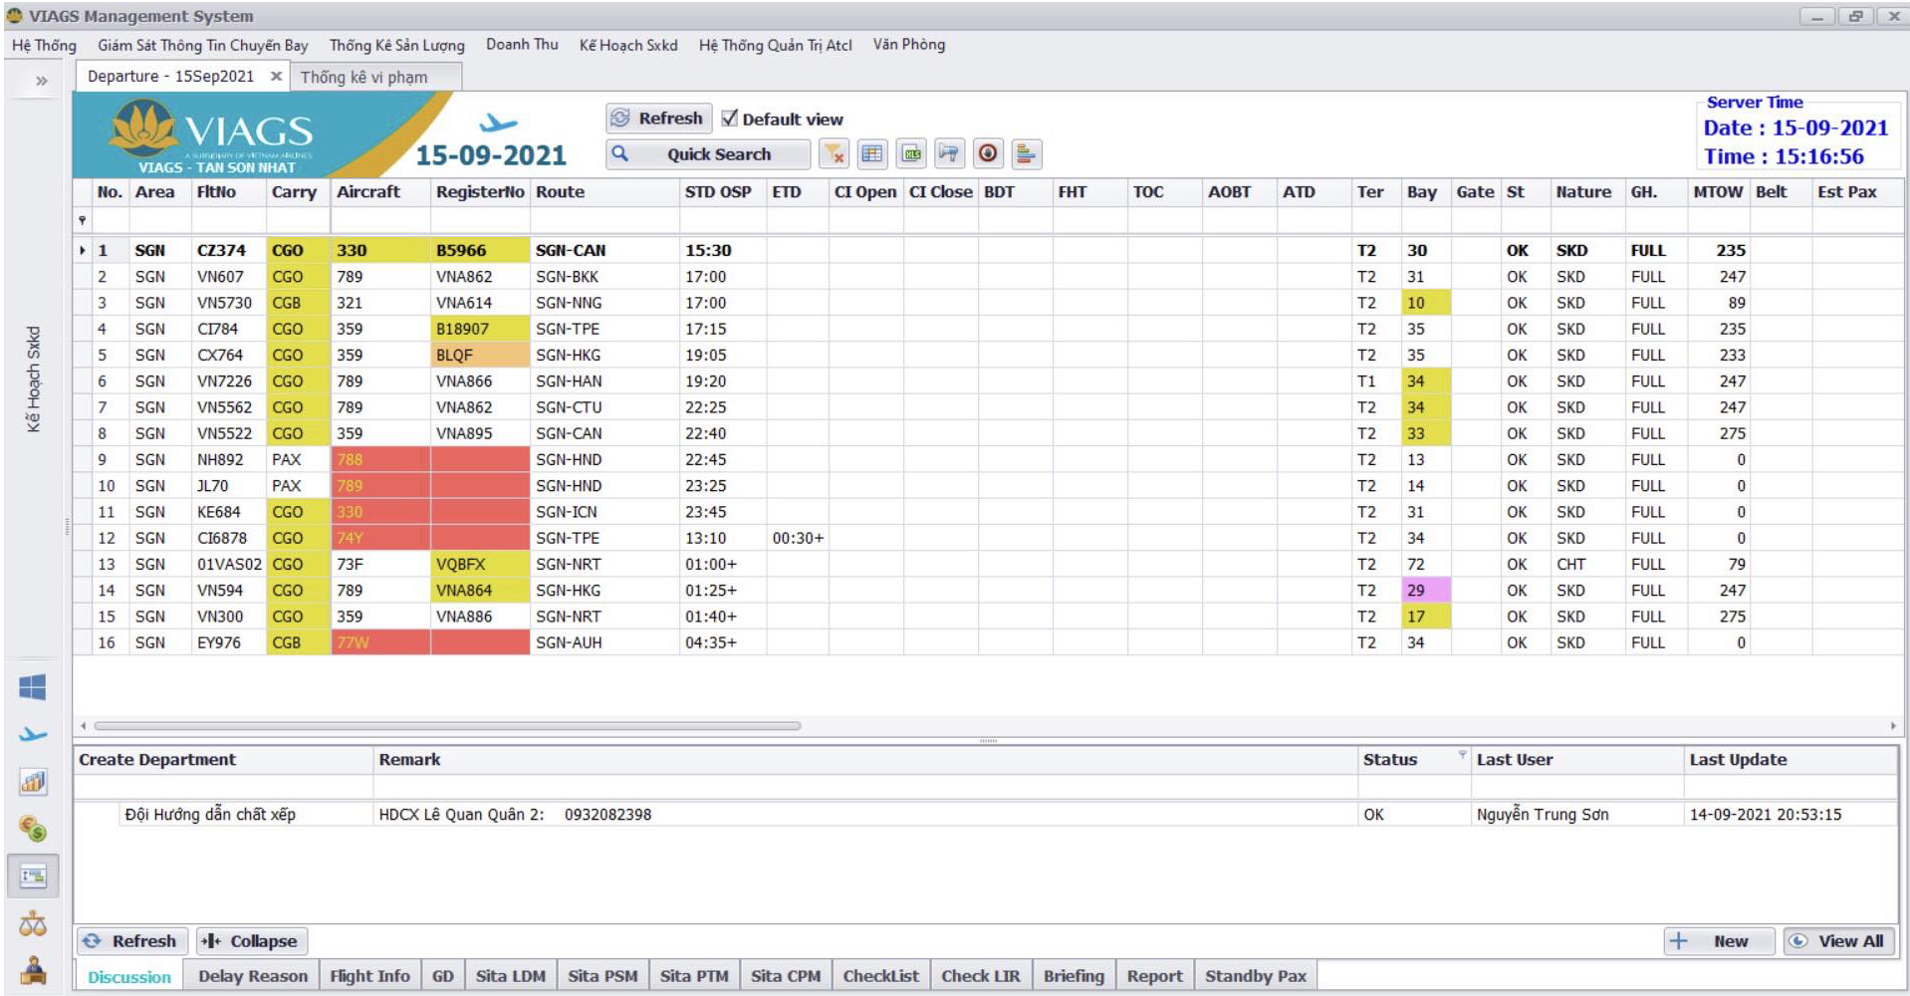Click the filter row pin icon

tap(82, 220)
